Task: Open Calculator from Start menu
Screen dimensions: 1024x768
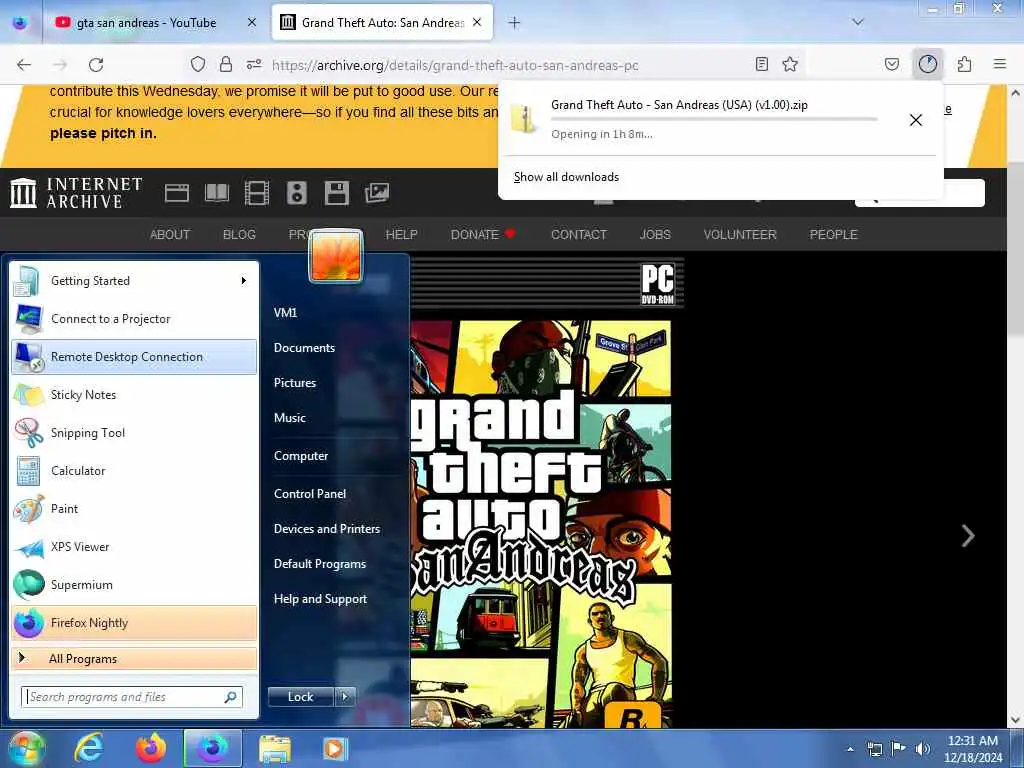Action: point(134,471)
